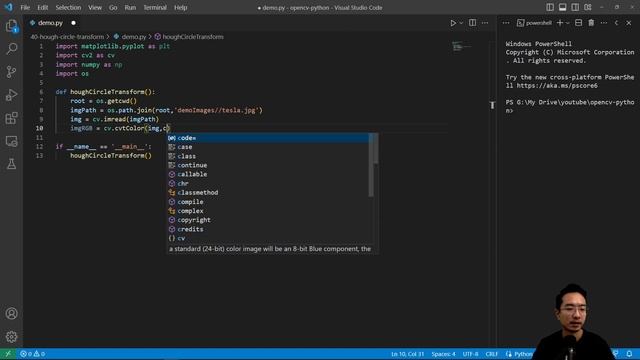Viewport: 640px width, 360px height.
Task: Run the Python file with play button
Action: pos(453,23)
